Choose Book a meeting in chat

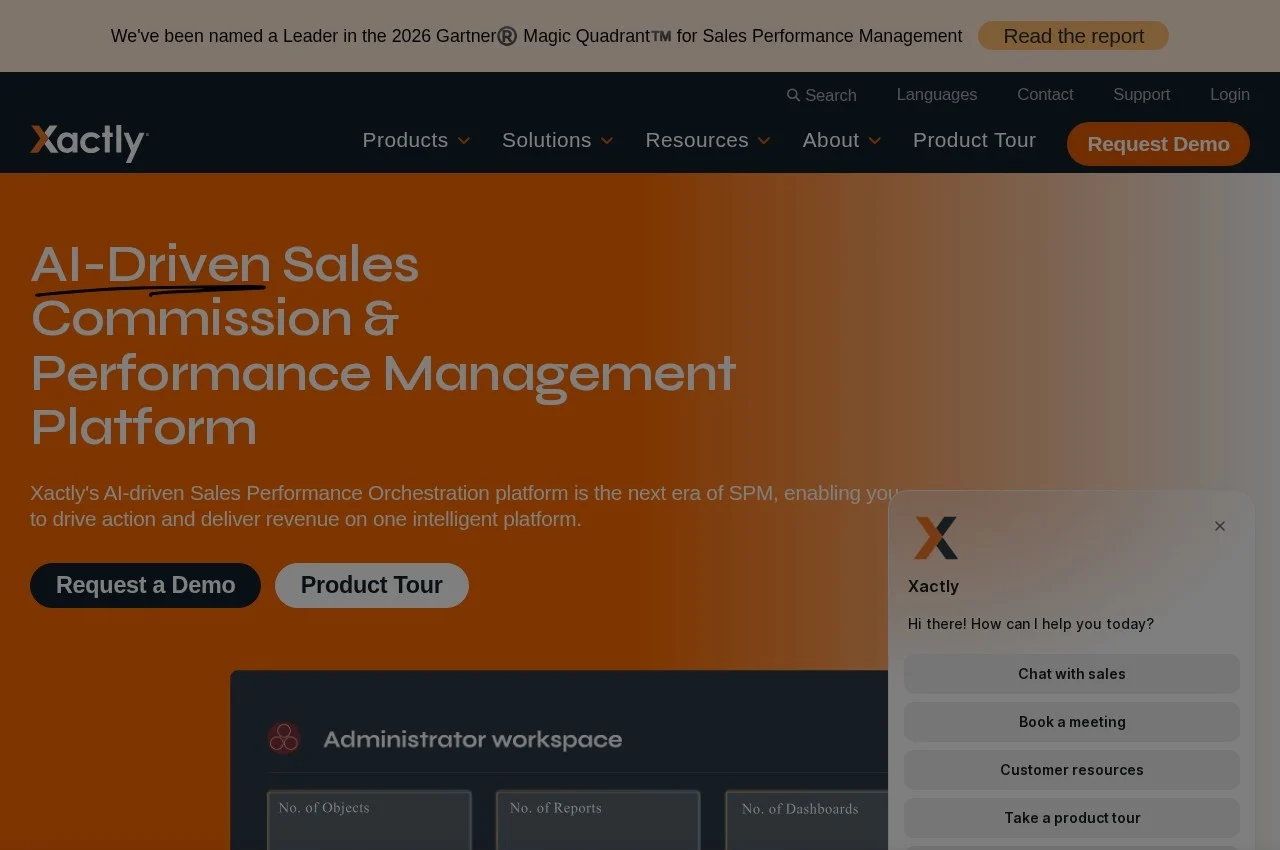click(1072, 722)
